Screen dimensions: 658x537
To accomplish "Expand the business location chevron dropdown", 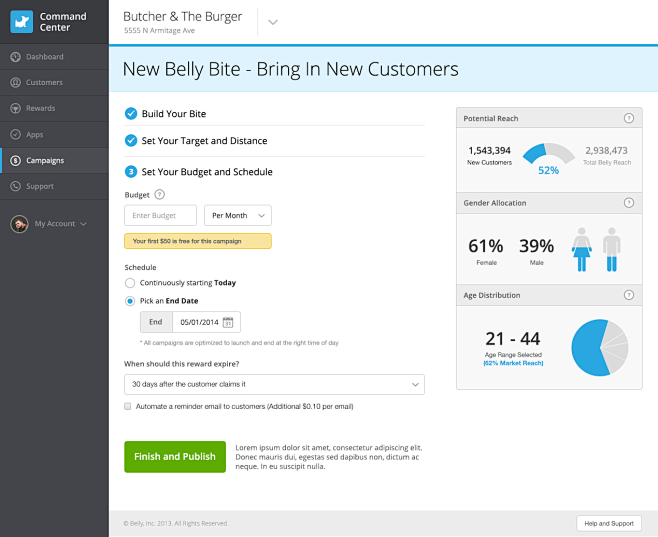I will pyautogui.click(x=273, y=22).
